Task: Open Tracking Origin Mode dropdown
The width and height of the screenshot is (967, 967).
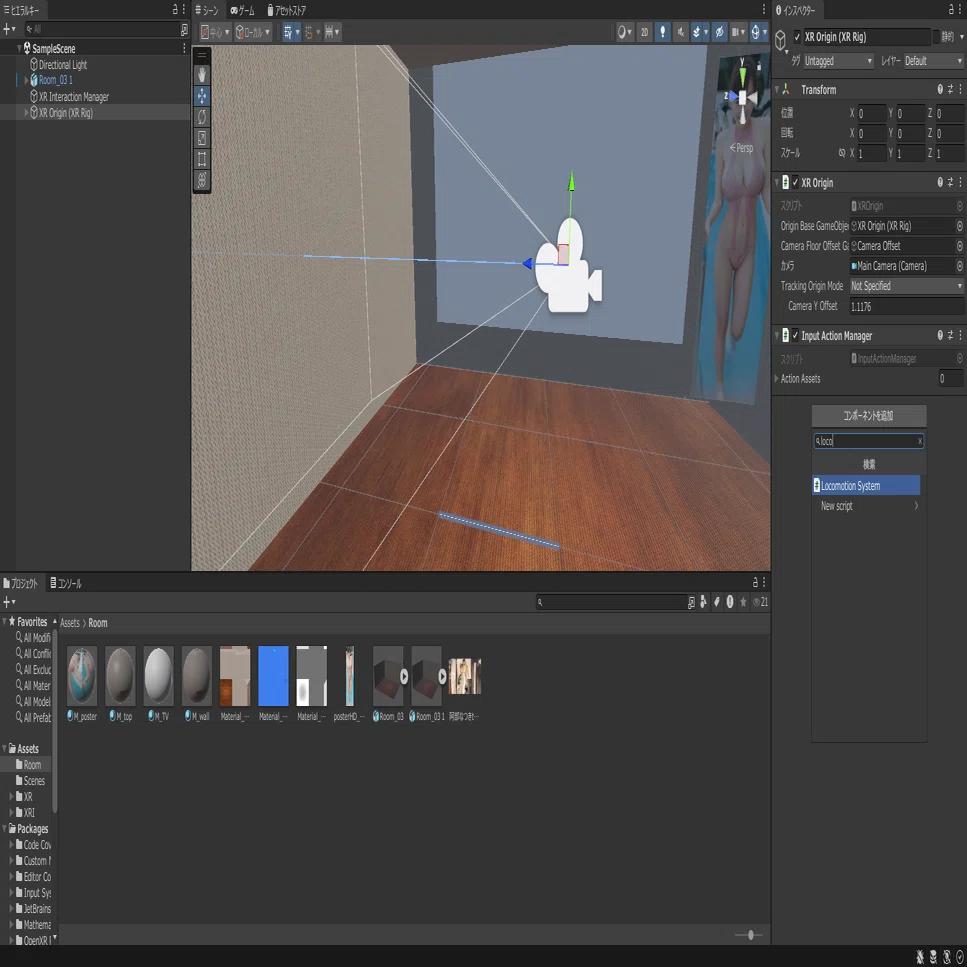Action: (x=906, y=286)
